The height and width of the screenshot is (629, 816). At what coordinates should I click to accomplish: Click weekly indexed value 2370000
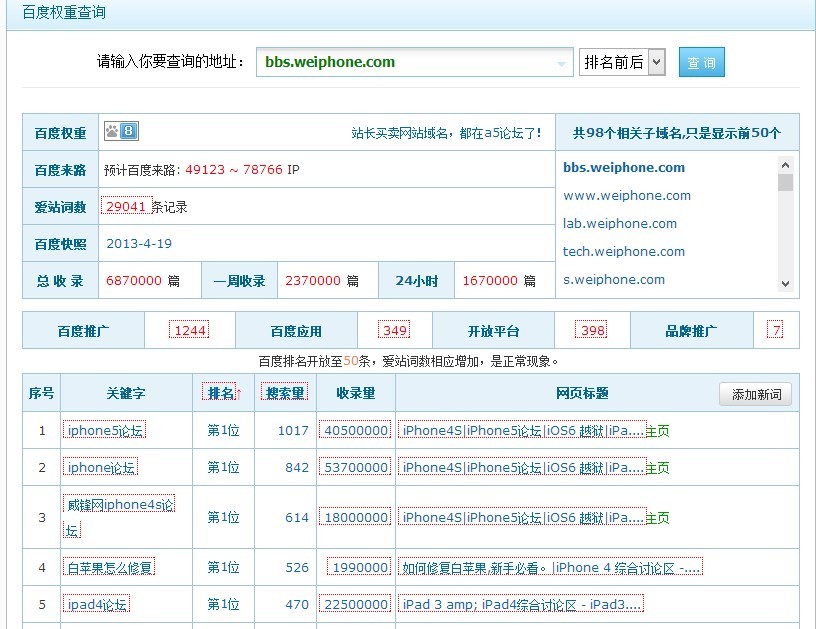[x=313, y=280]
